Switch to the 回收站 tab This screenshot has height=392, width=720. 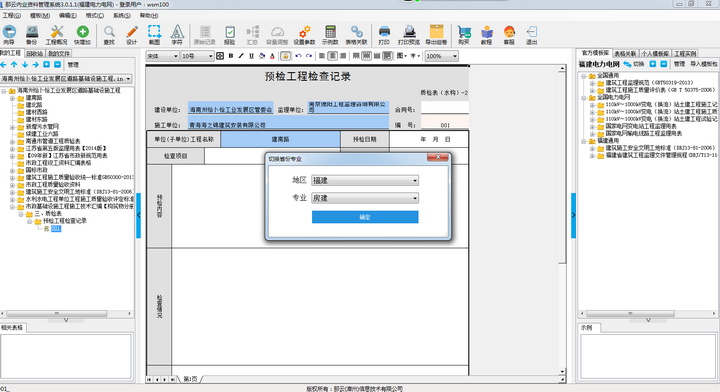[34, 54]
